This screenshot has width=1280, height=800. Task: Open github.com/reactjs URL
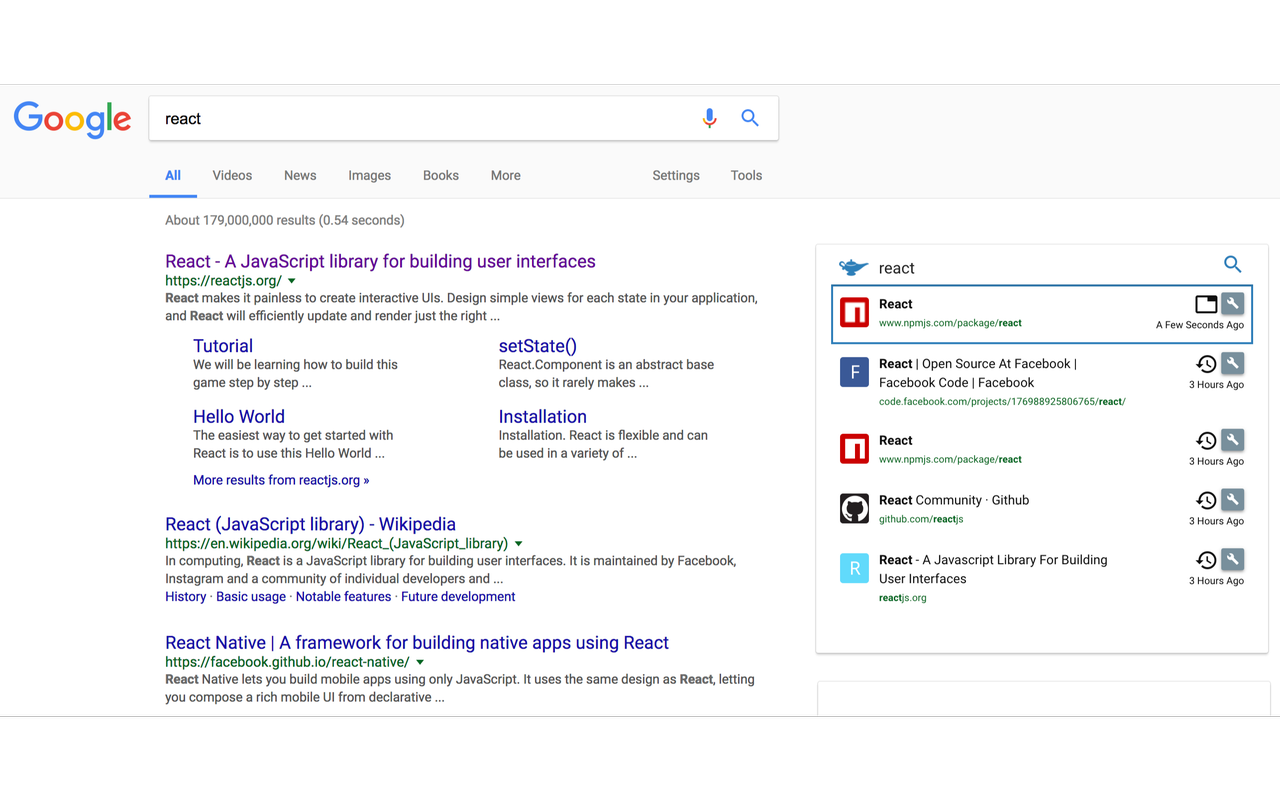pos(921,519)
